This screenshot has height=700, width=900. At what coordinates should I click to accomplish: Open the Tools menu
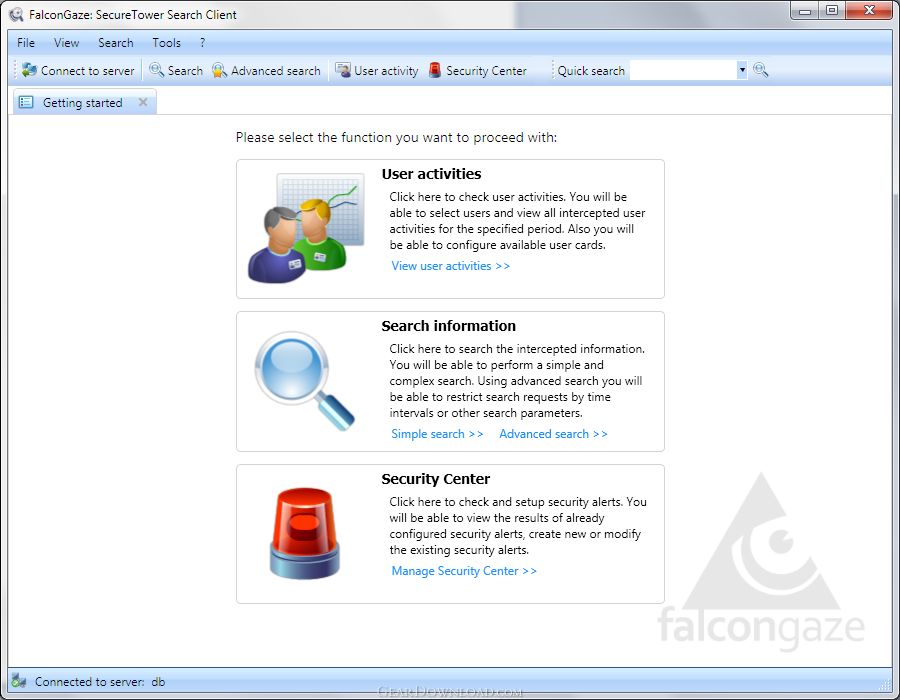pyautogui.click(x=166, y=42)
